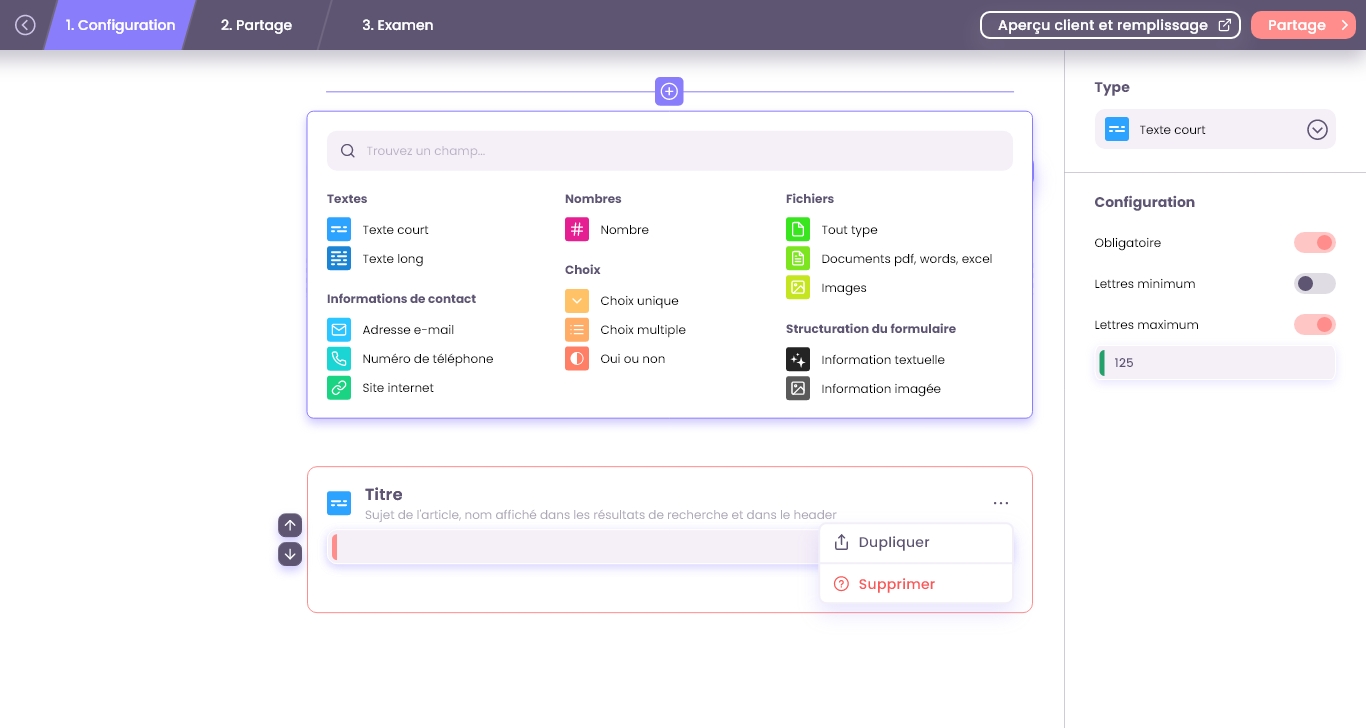Open the three-dot menu on Titre field

click(x=1000, y=503)
